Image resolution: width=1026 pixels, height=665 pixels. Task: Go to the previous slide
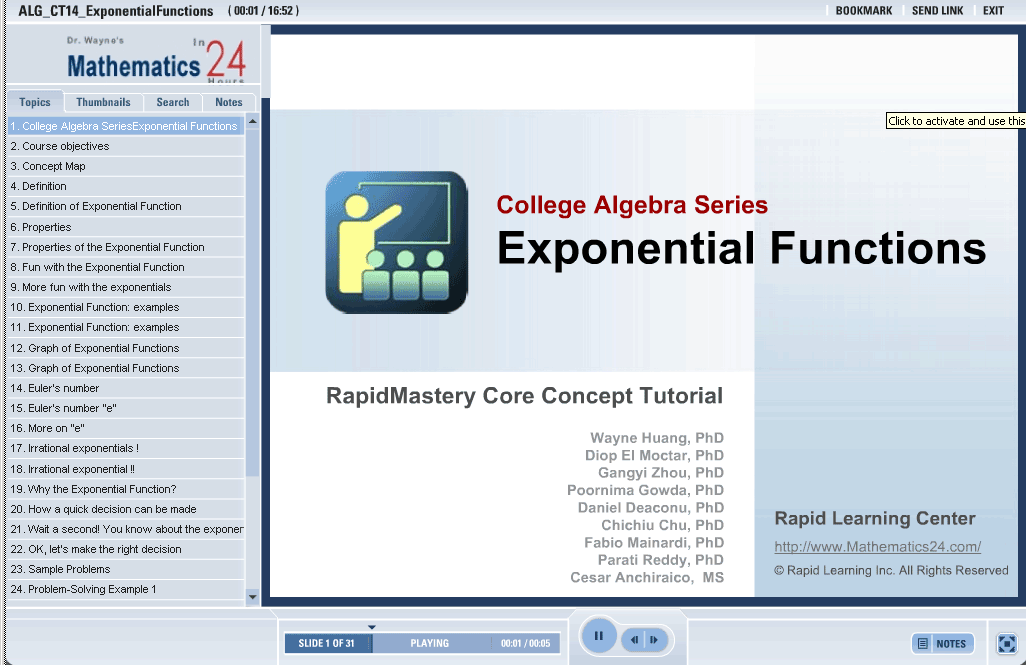(x=634, y=640)
